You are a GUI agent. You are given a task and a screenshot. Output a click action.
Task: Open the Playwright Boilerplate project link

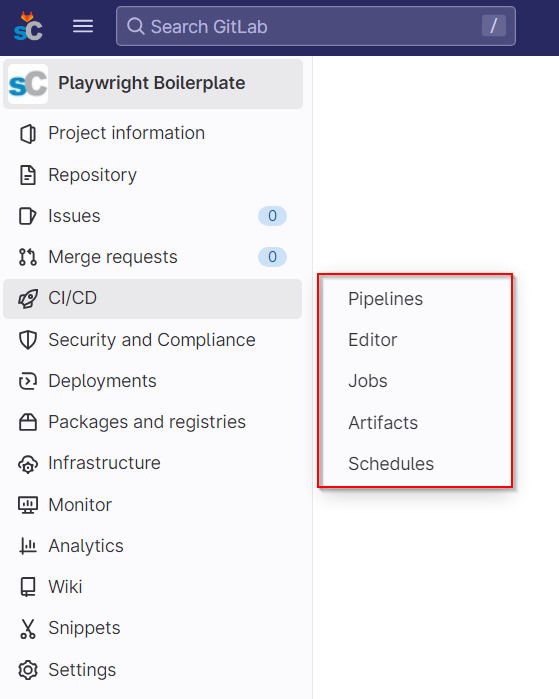tap(153, 84)
